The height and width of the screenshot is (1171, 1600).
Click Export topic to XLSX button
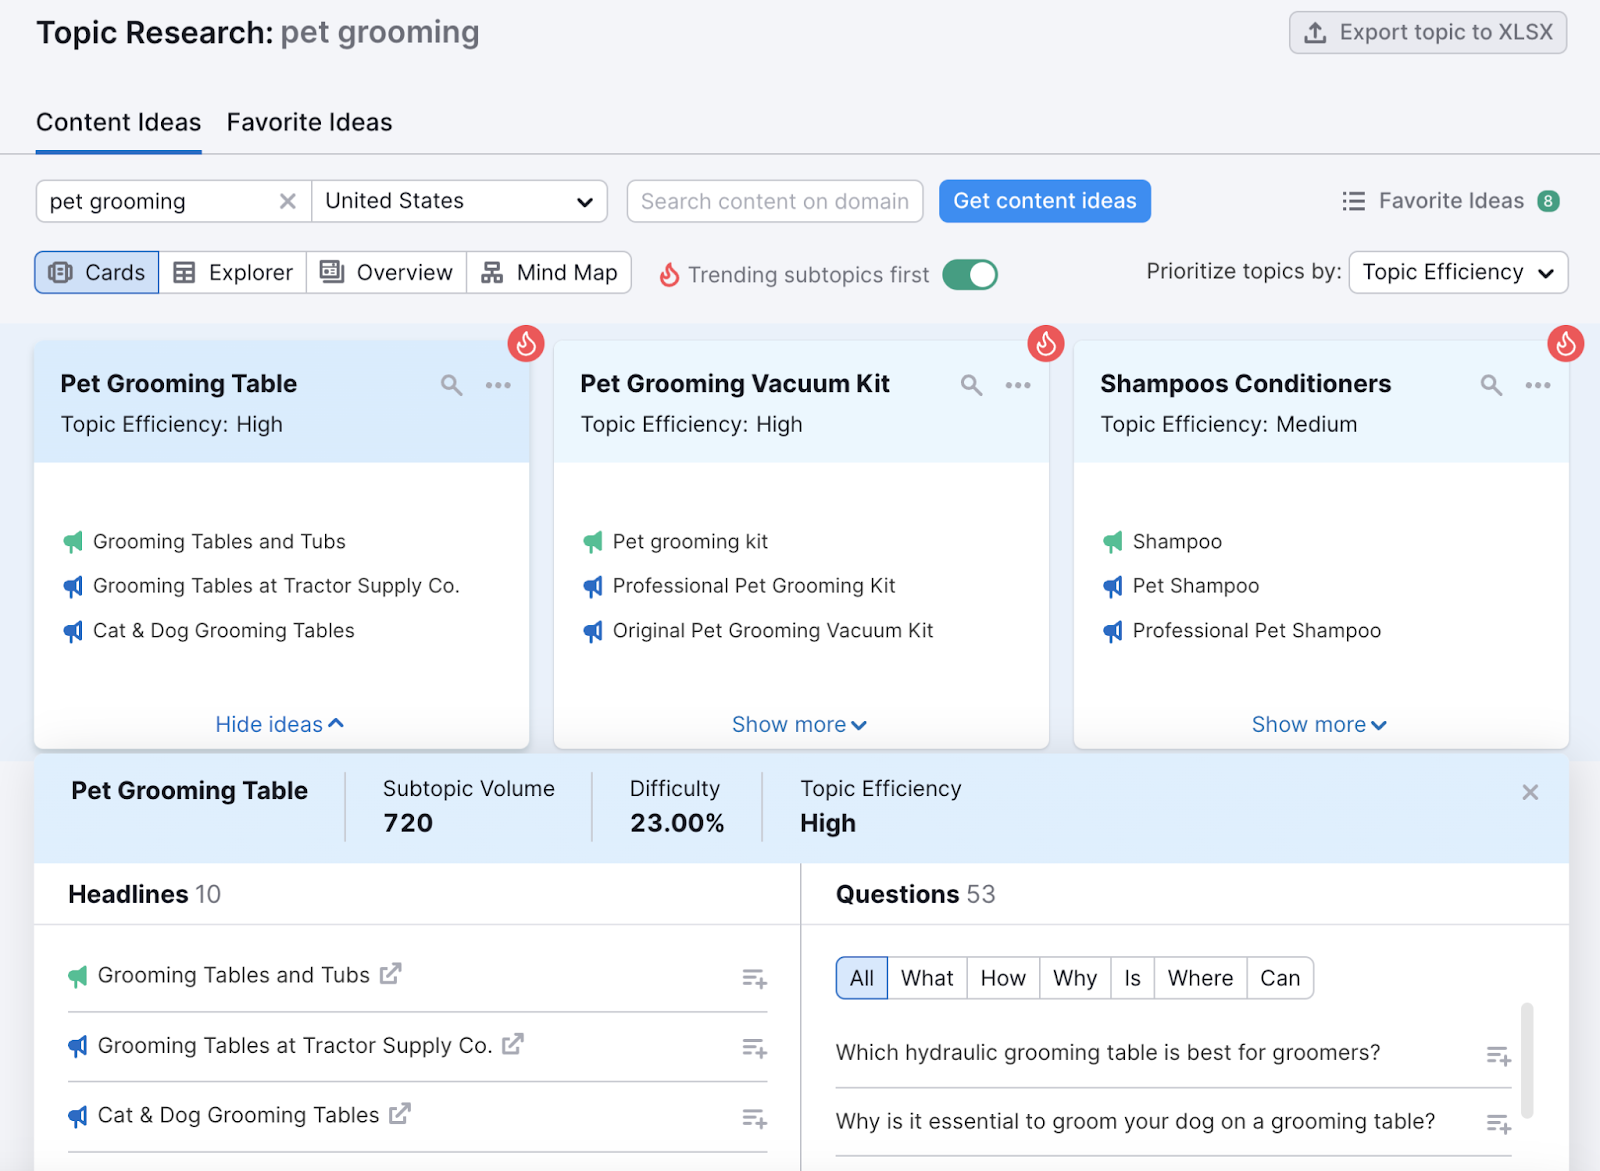point(1427,32)
